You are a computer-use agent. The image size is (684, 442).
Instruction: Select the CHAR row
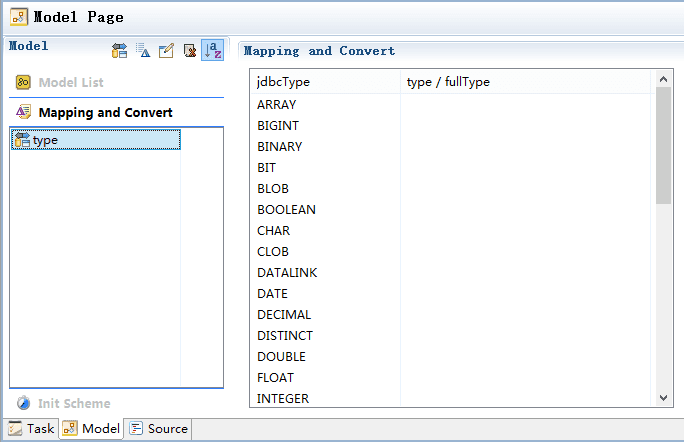[x=451, y=230]
